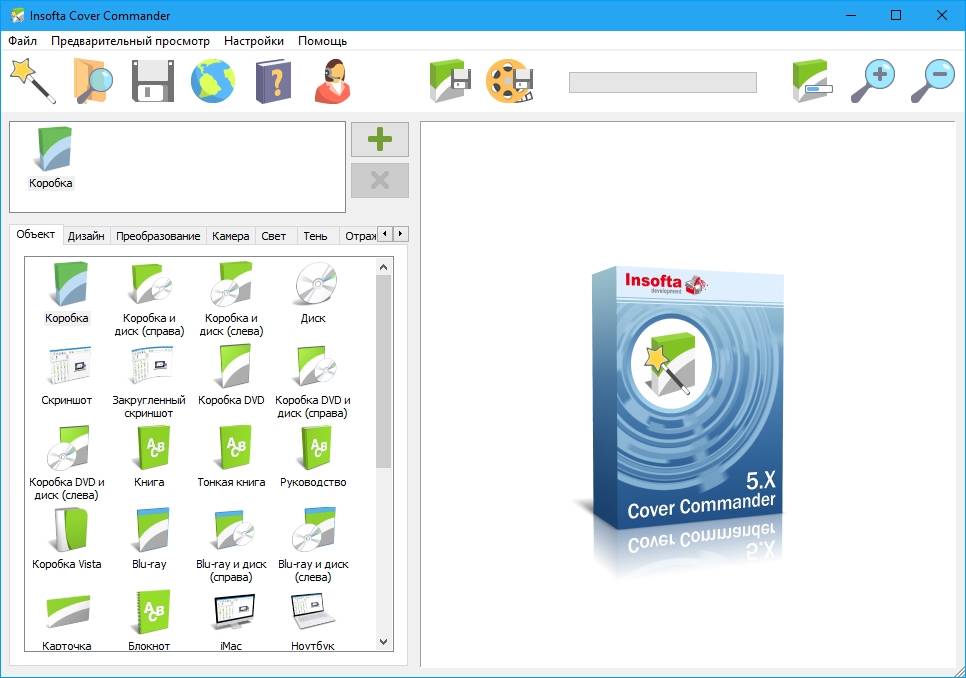Choose Коробка и диск (слева) object

231,299
